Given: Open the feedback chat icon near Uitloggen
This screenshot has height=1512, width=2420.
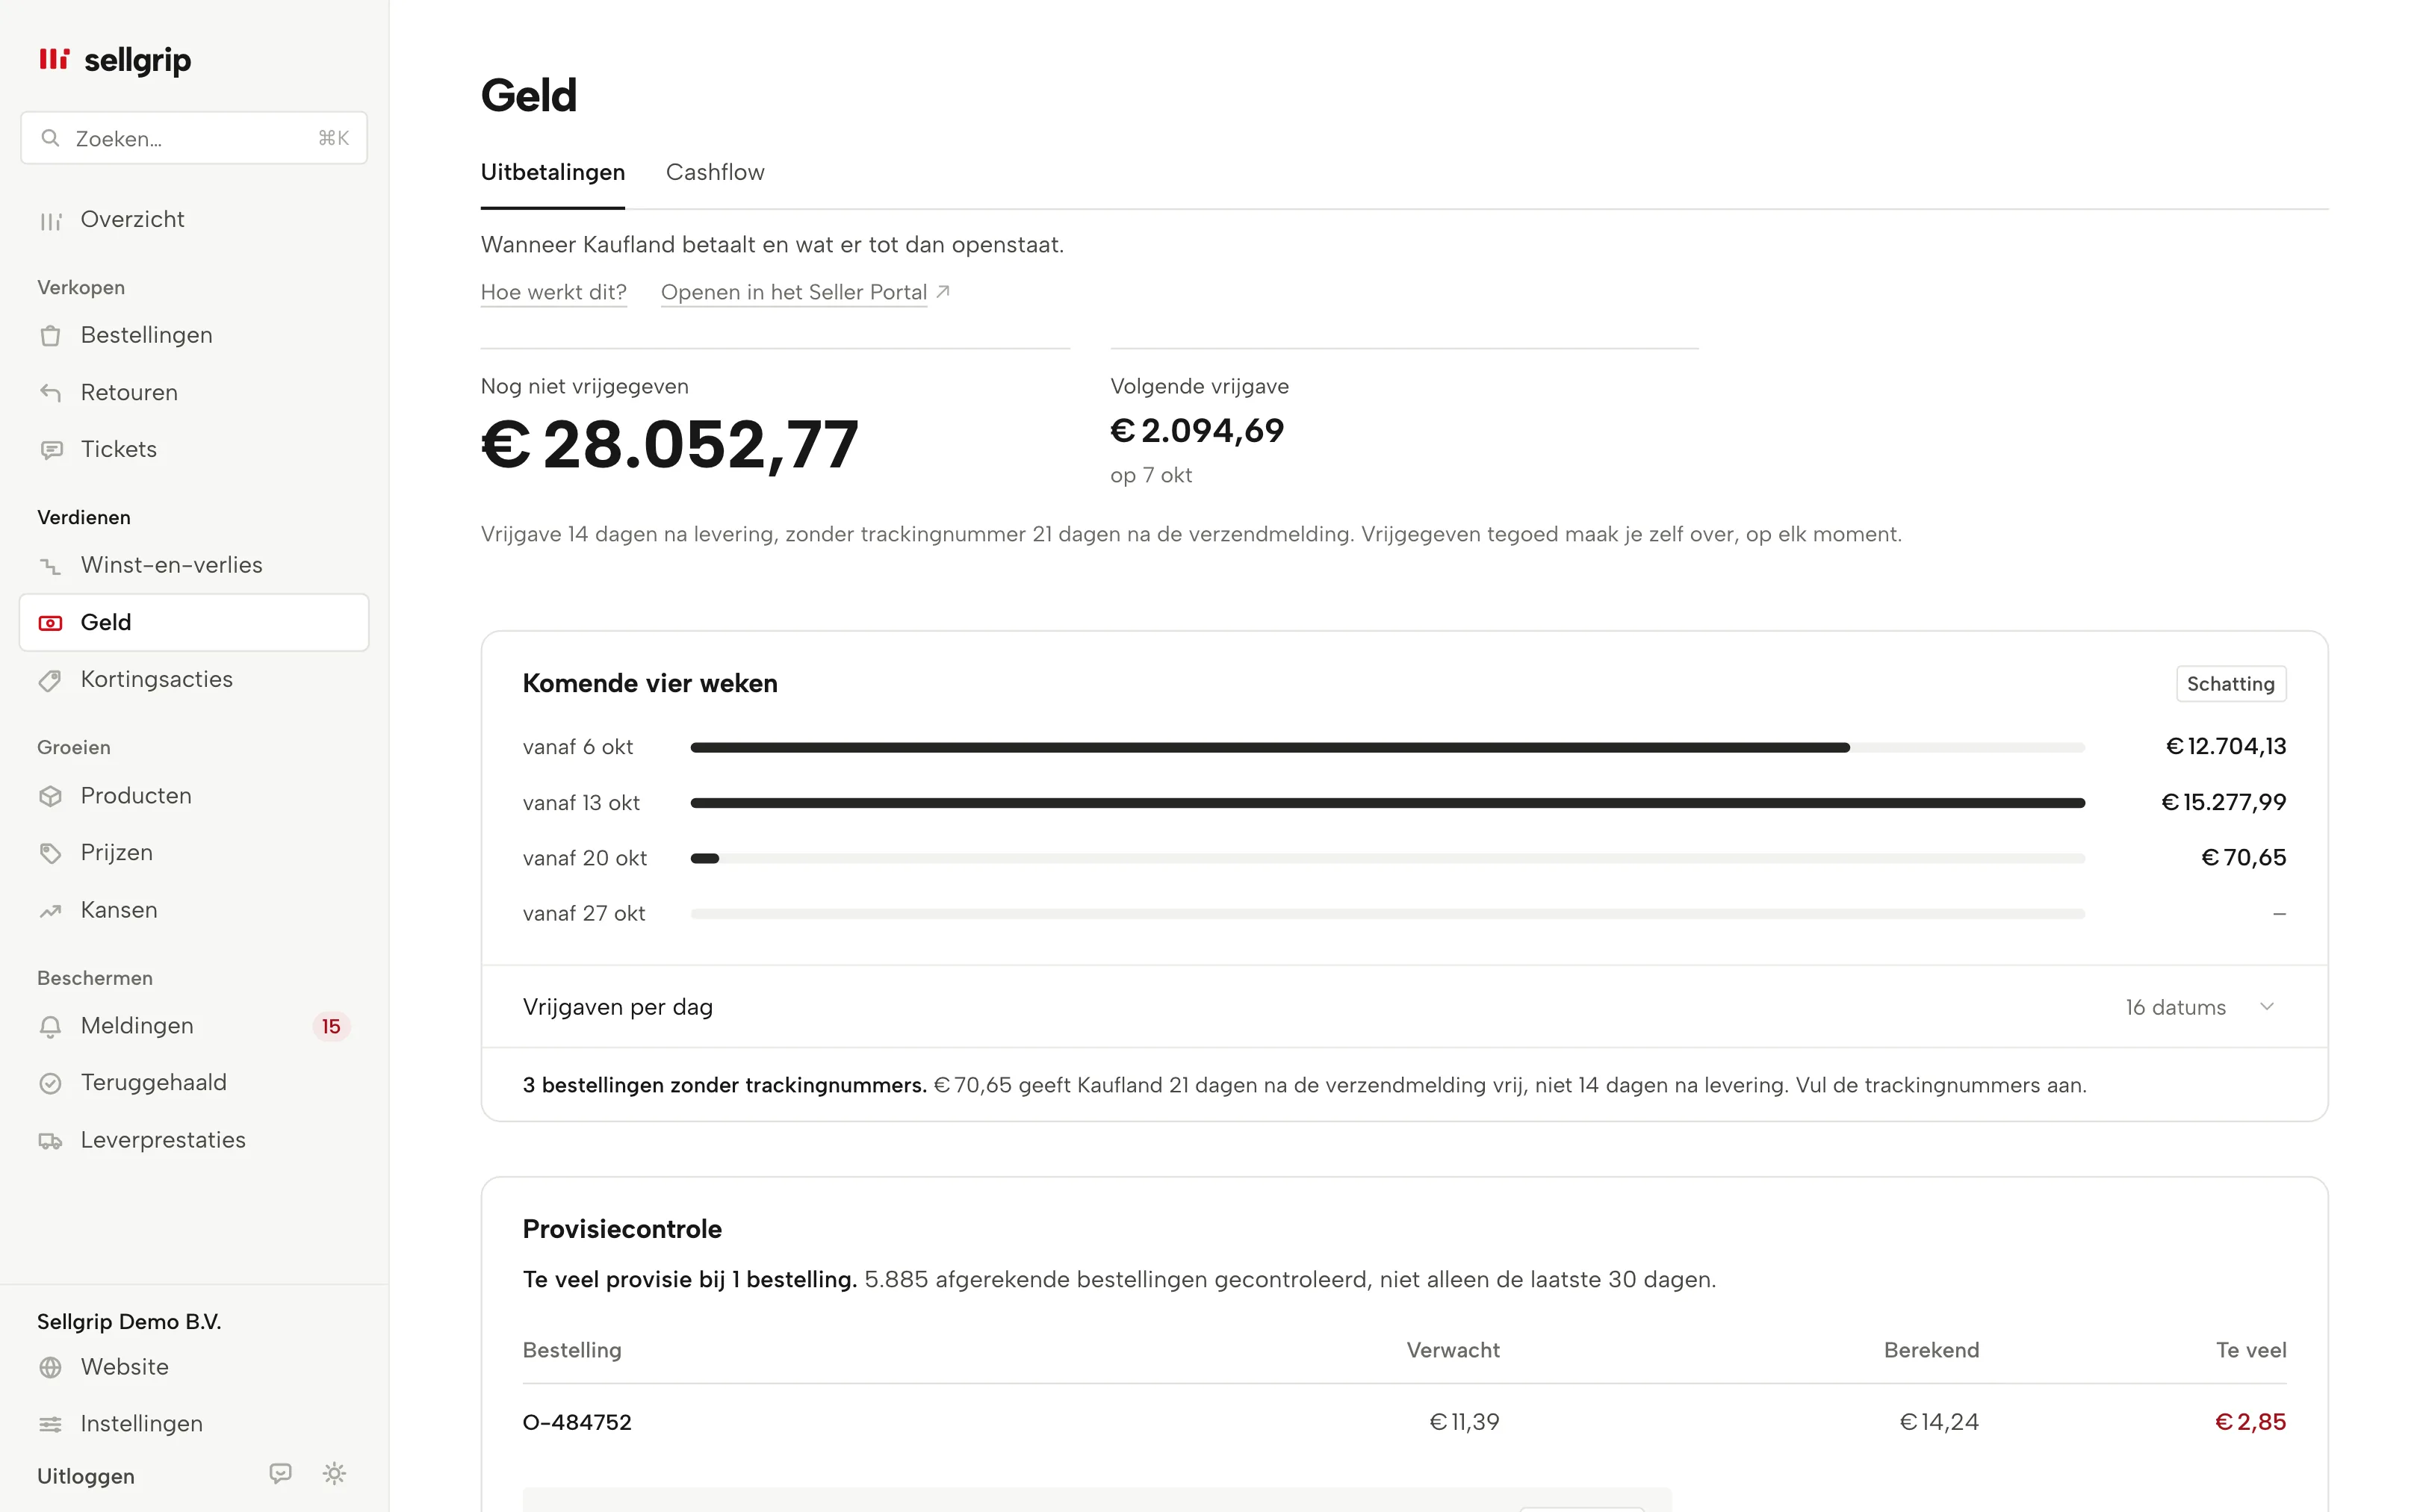Looking at the screenshot, I should coord(281,1473).
